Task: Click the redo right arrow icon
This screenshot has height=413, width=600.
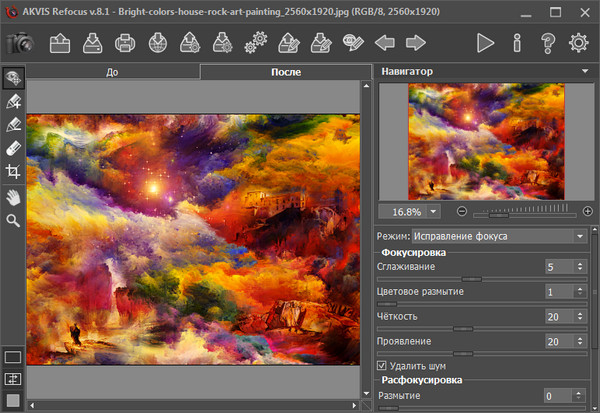Action: tap(415, 43)
